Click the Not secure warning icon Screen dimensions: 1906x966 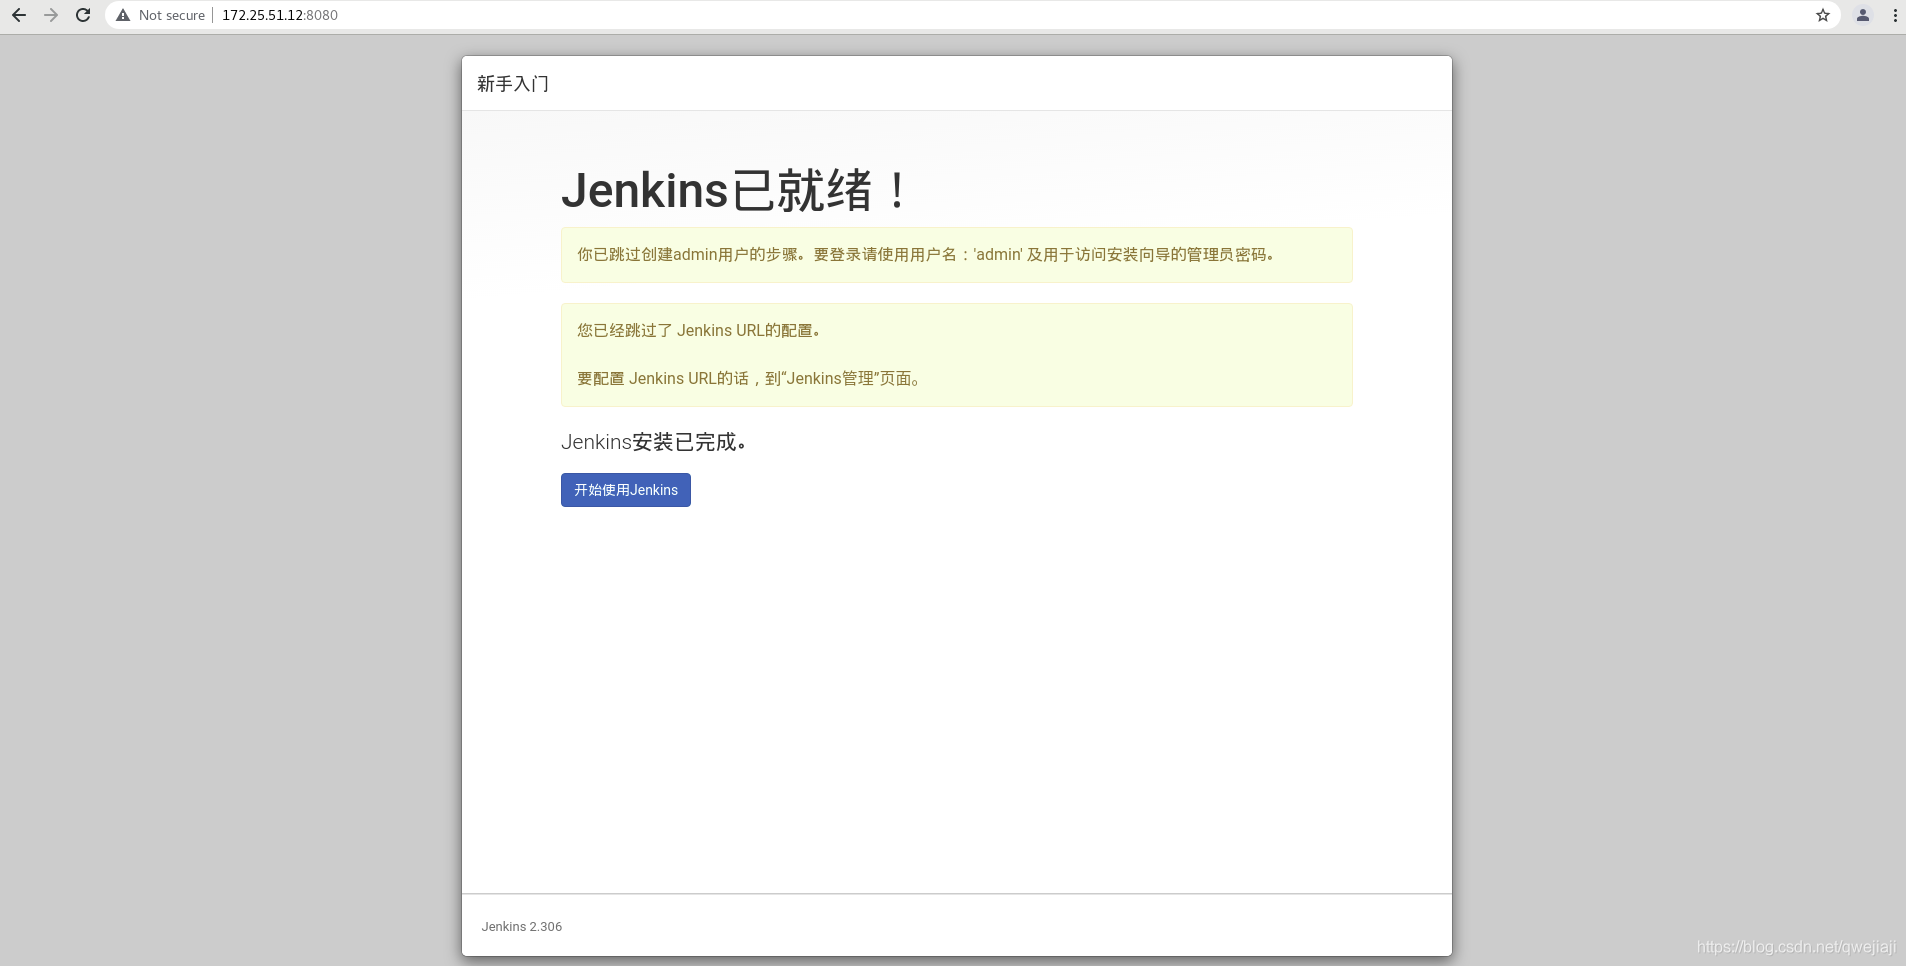click(123, 15)
